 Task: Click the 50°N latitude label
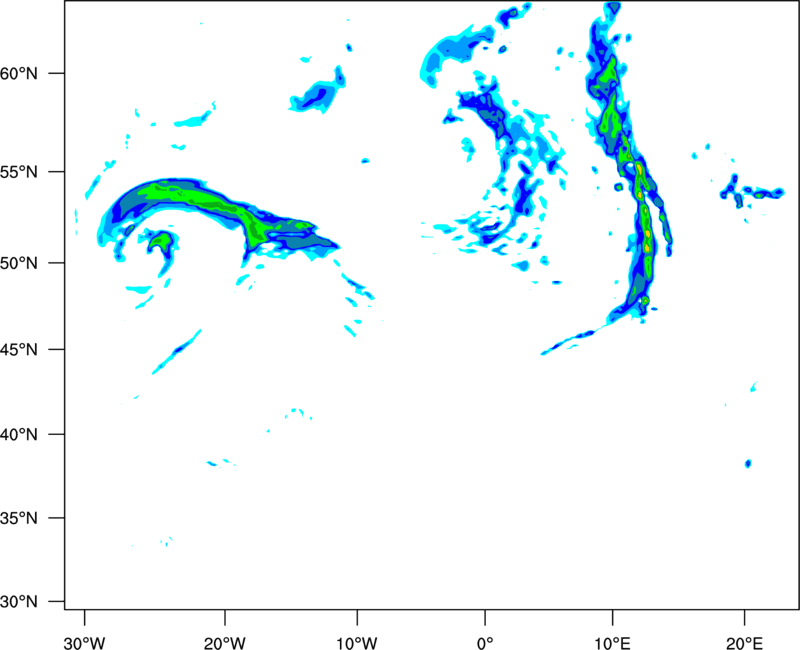coord(19,263)
